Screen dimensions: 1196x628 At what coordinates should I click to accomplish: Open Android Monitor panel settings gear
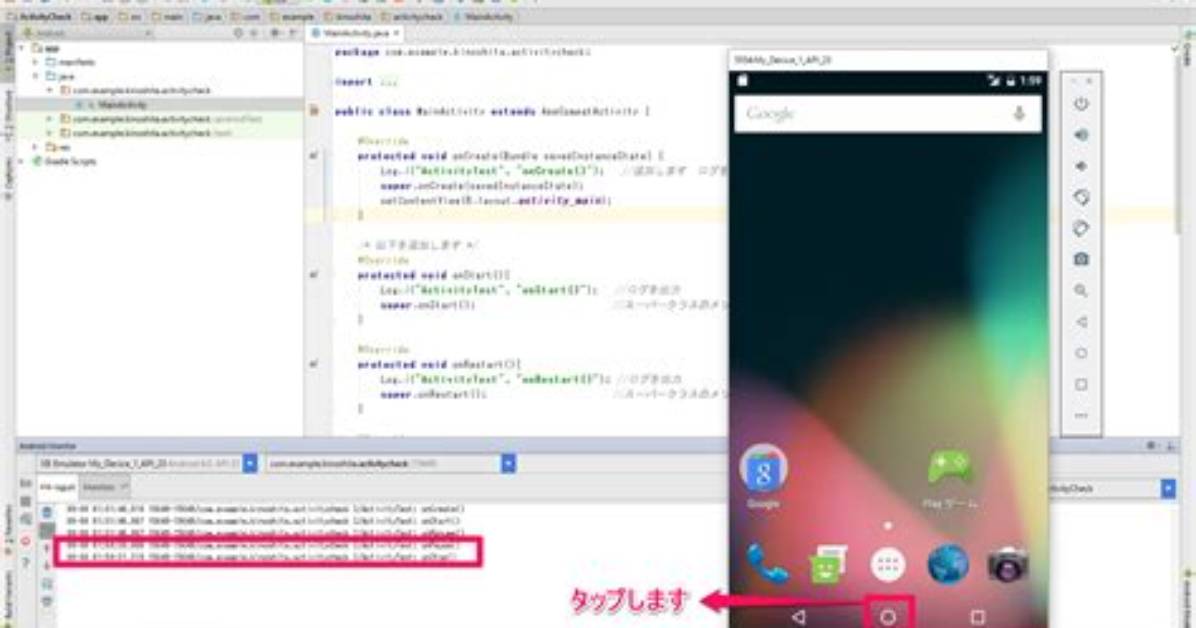point(1151,446)
